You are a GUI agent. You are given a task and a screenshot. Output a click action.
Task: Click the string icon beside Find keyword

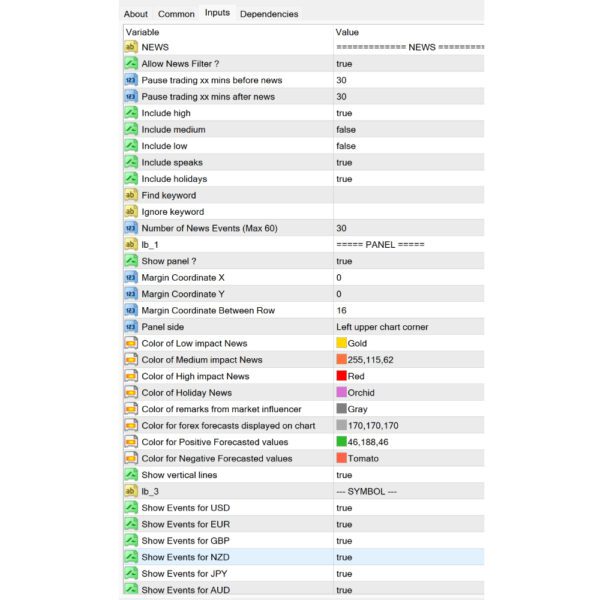click(x=130, y=195)
